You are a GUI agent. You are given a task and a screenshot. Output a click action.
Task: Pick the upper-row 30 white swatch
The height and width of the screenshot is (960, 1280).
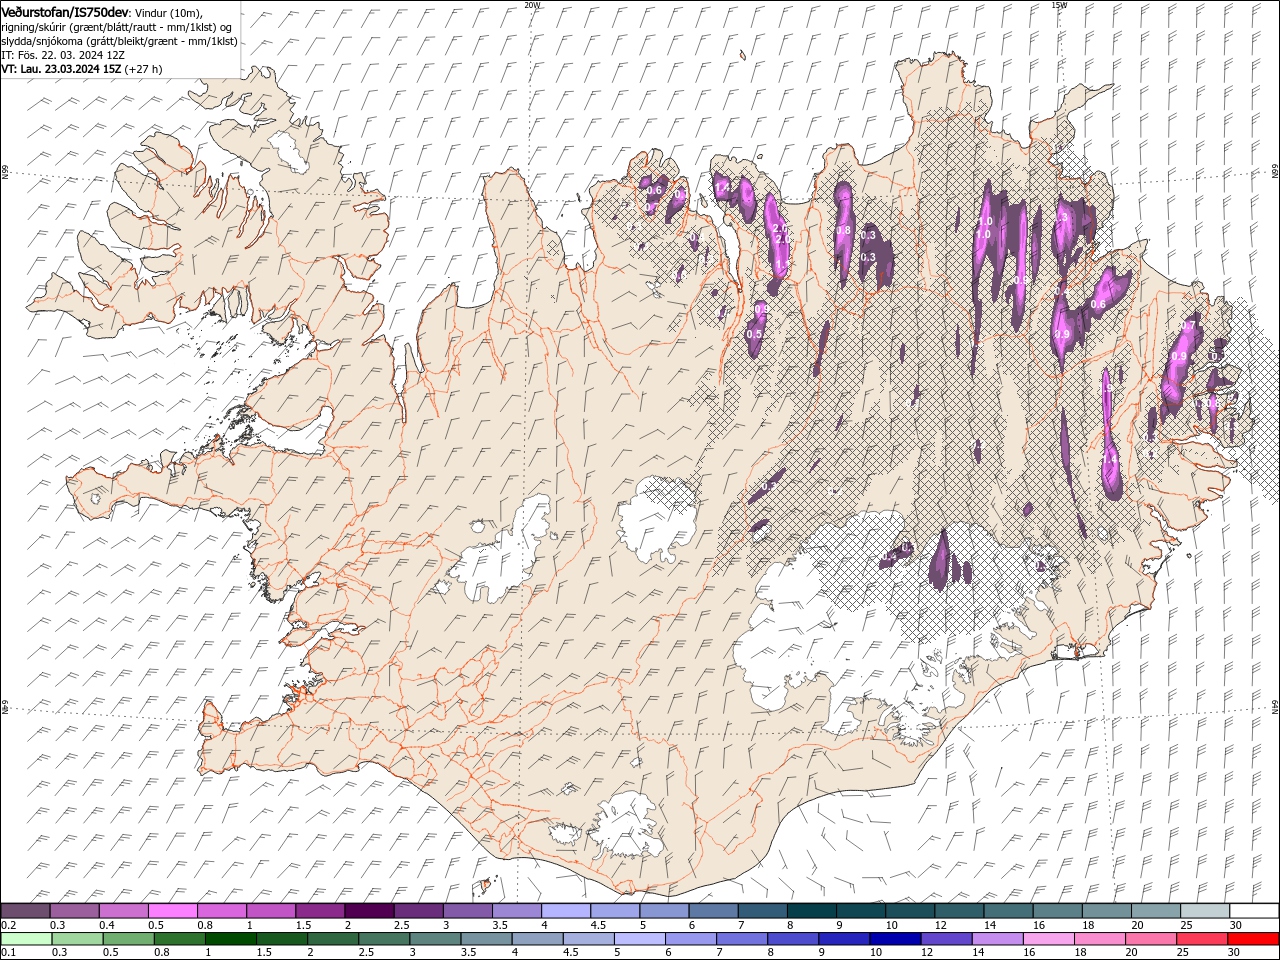click(x=1253, y=911)
